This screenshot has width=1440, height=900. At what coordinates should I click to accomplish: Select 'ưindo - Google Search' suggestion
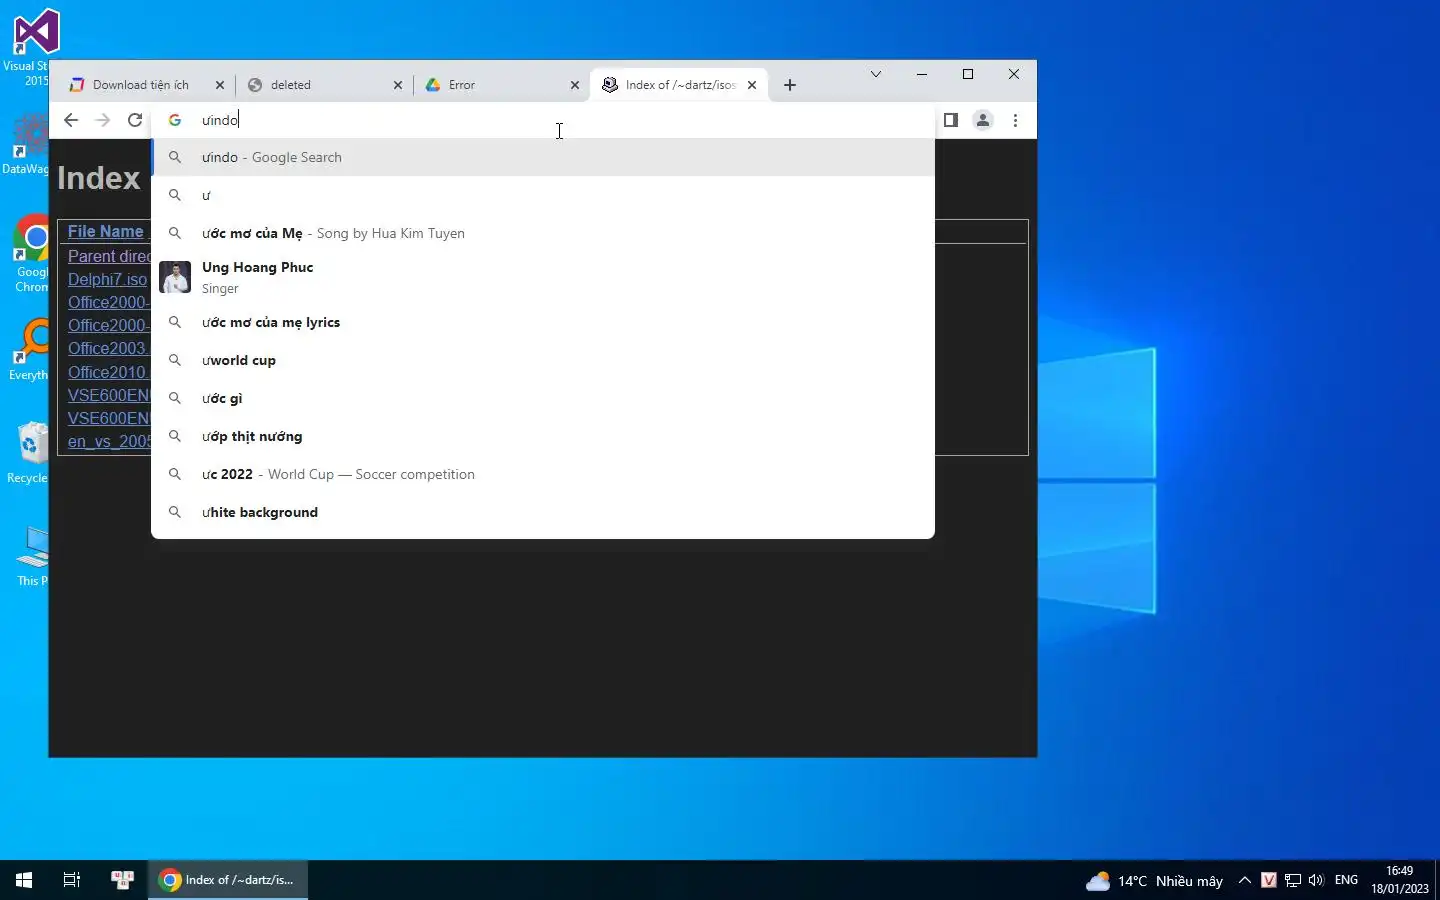543,157
